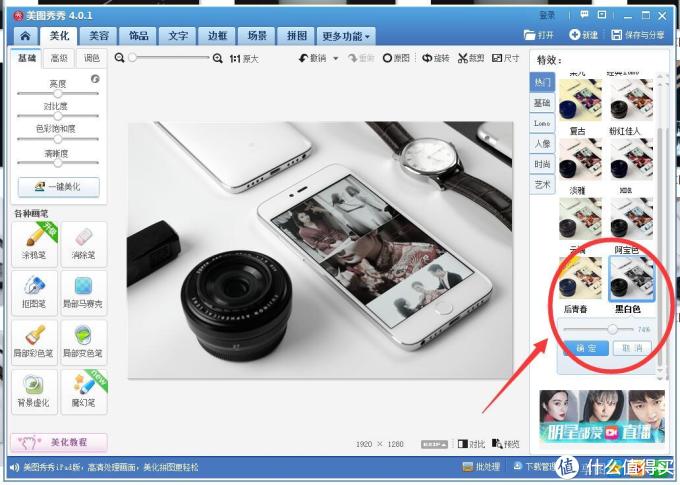Screen dimensions: 680x485
Task: Click 打开 to open an image
Action: 539,35
